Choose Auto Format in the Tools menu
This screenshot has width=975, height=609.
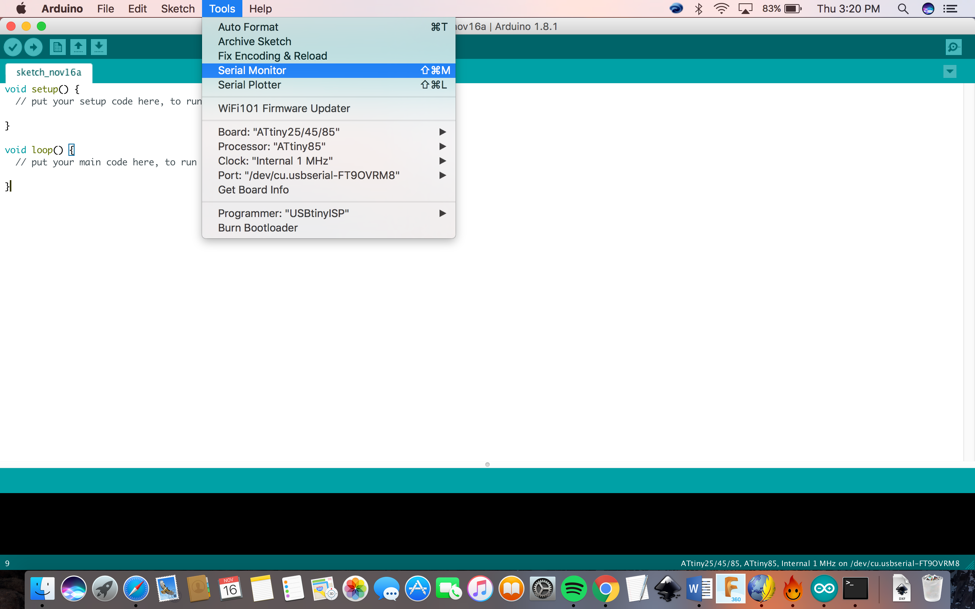point(328,27)
